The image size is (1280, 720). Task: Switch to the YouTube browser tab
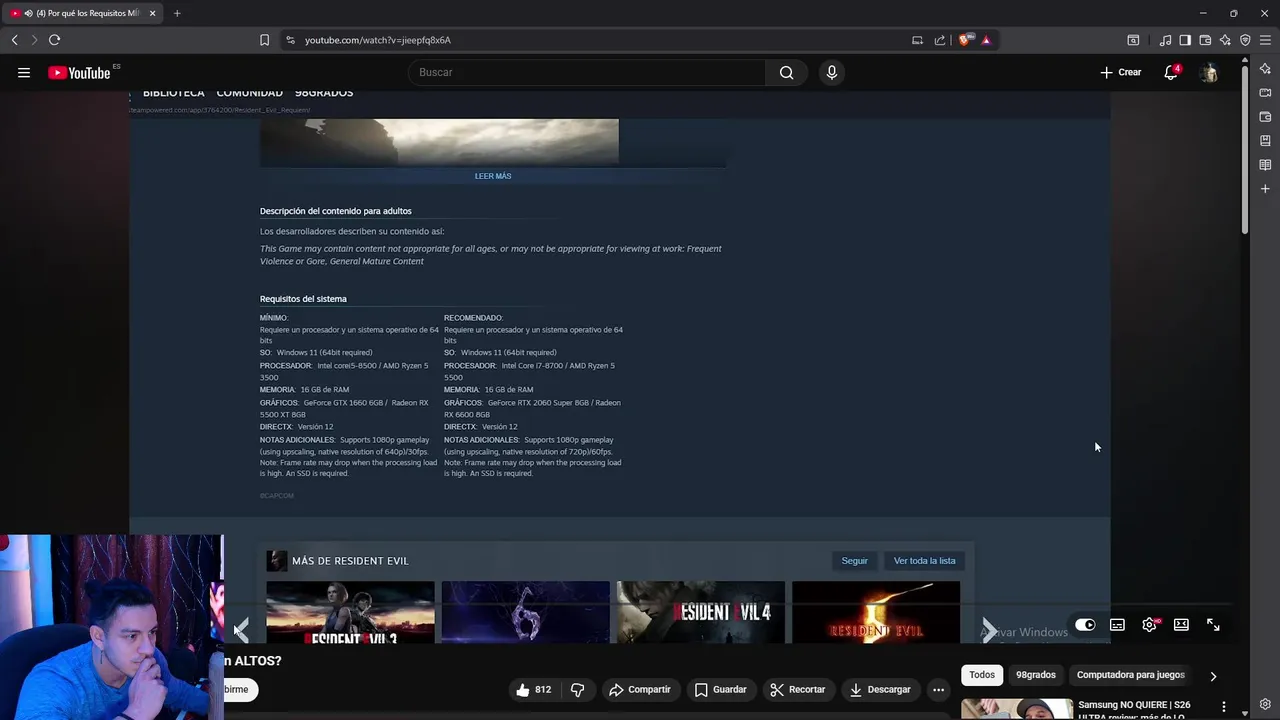pyautogui.click(x=82, y=13)
